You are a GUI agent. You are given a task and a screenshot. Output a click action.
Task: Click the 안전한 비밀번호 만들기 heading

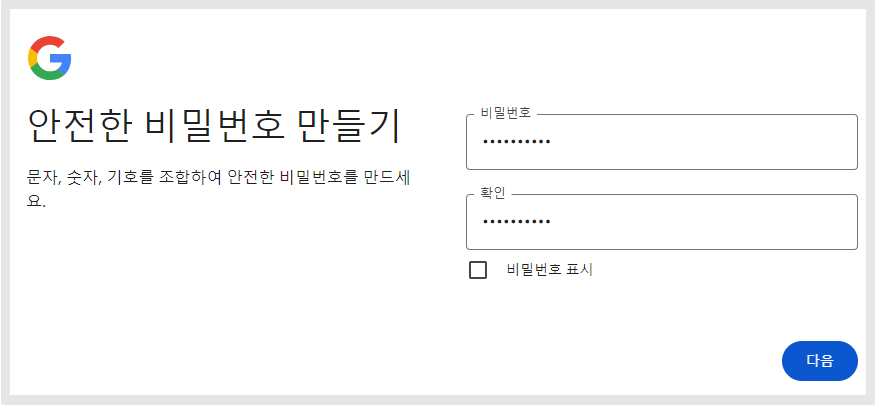214,126
